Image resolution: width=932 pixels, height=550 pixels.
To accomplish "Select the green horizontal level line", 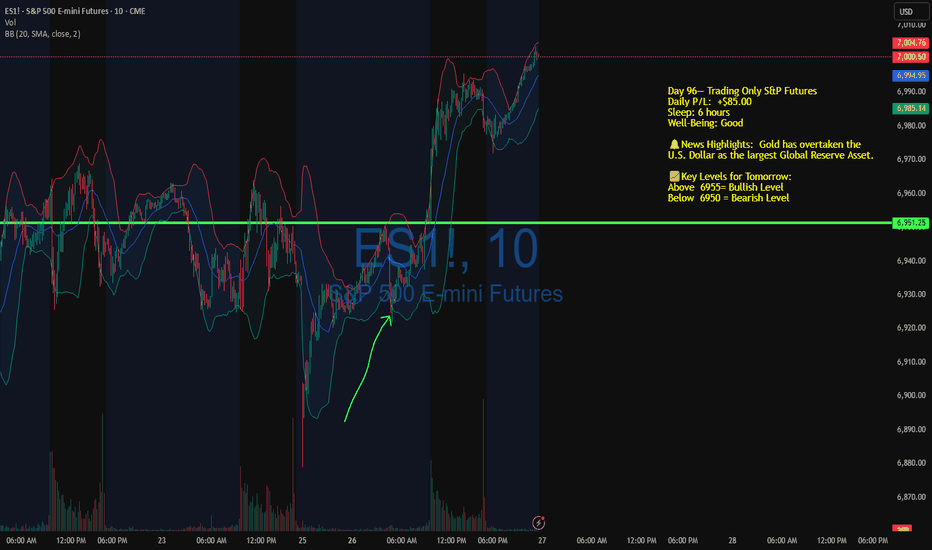I will (446, 223).
